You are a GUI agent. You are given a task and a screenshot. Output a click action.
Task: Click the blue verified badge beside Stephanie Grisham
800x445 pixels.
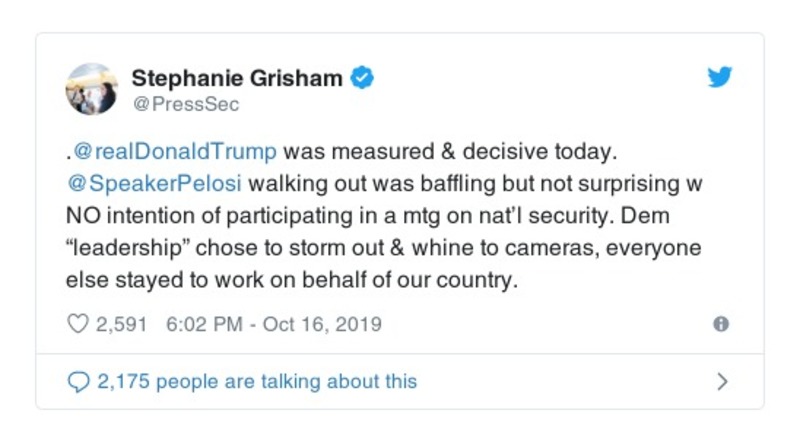click(366, 78)
